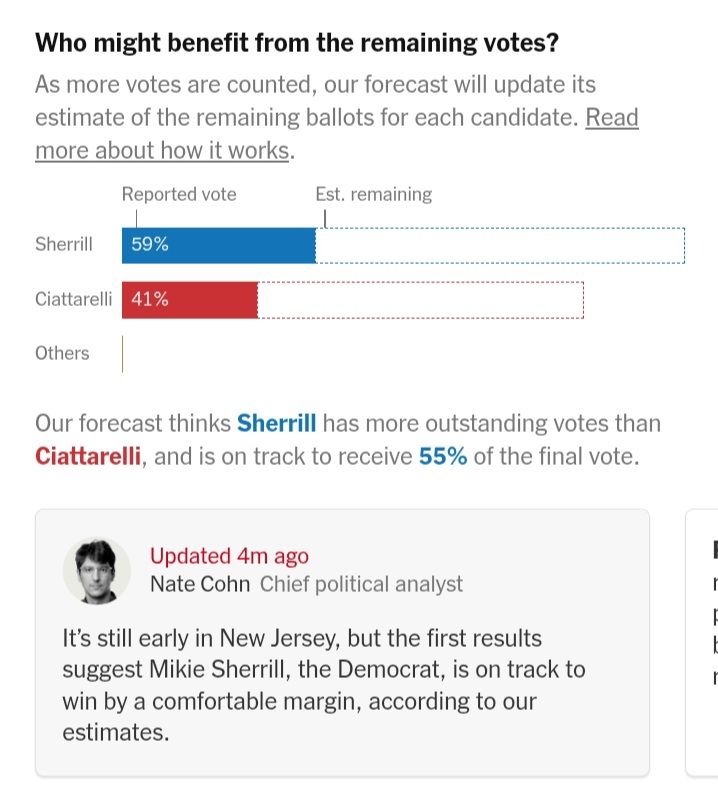The width and height of the screenshot is (718, 791).
Task: Click the "Nate Cohn" author name
Action: click(x=200, y=584)
